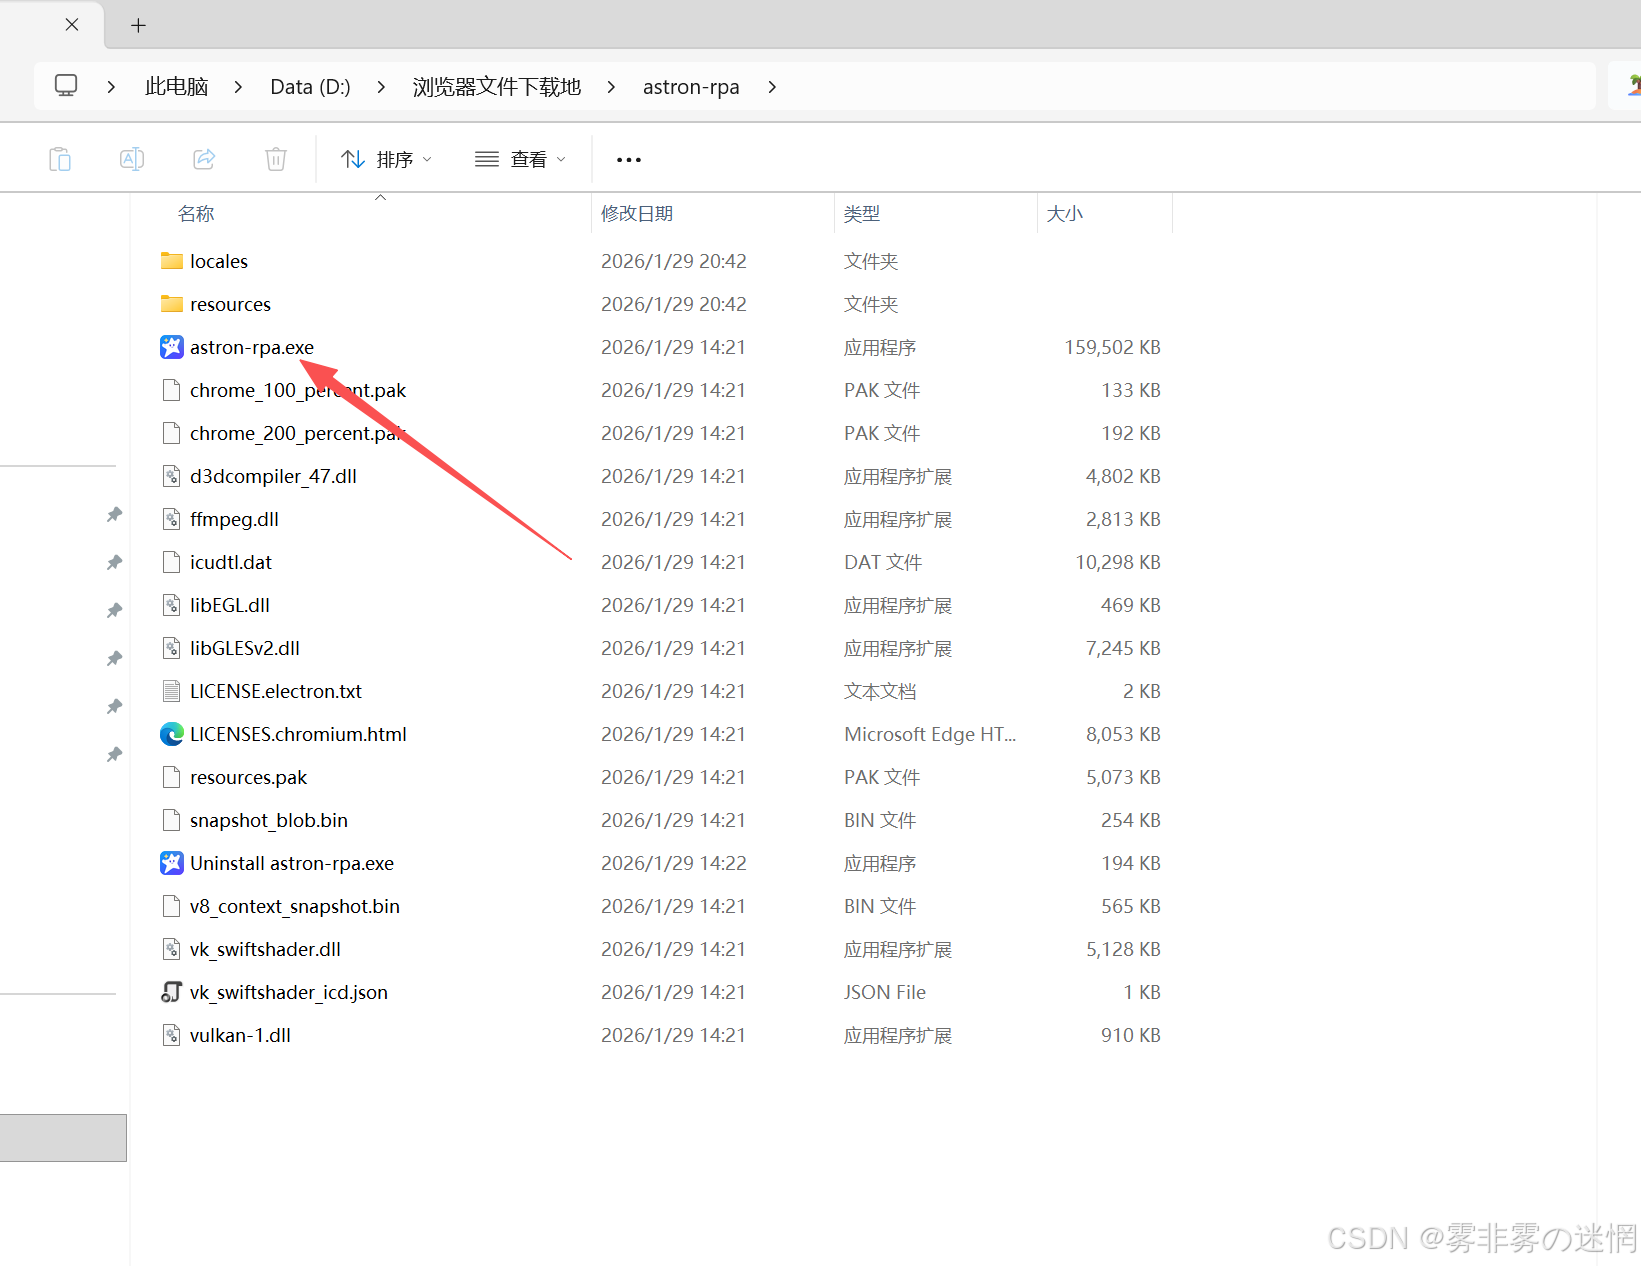Navigate to 浏览器文件下载地 breadcrumb

tap(497, 87)
